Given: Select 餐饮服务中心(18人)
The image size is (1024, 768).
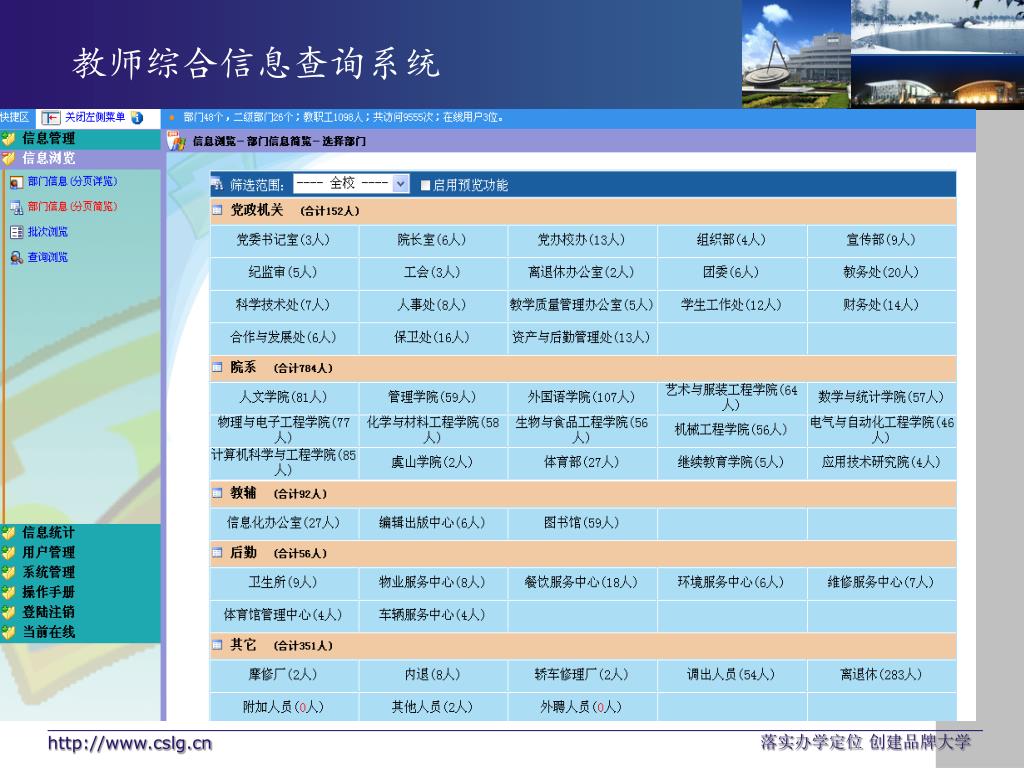Looking at the screenshot, I should 581,583.
